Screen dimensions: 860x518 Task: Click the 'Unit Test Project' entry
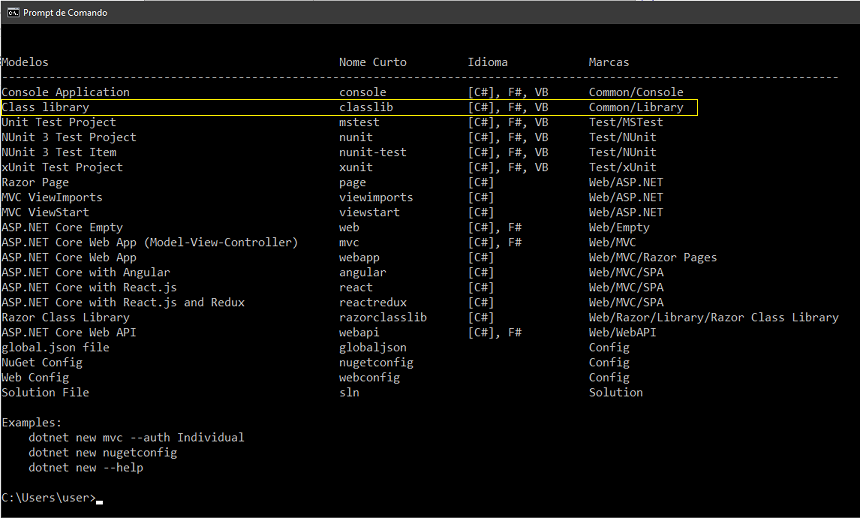[x=59, y=122]
